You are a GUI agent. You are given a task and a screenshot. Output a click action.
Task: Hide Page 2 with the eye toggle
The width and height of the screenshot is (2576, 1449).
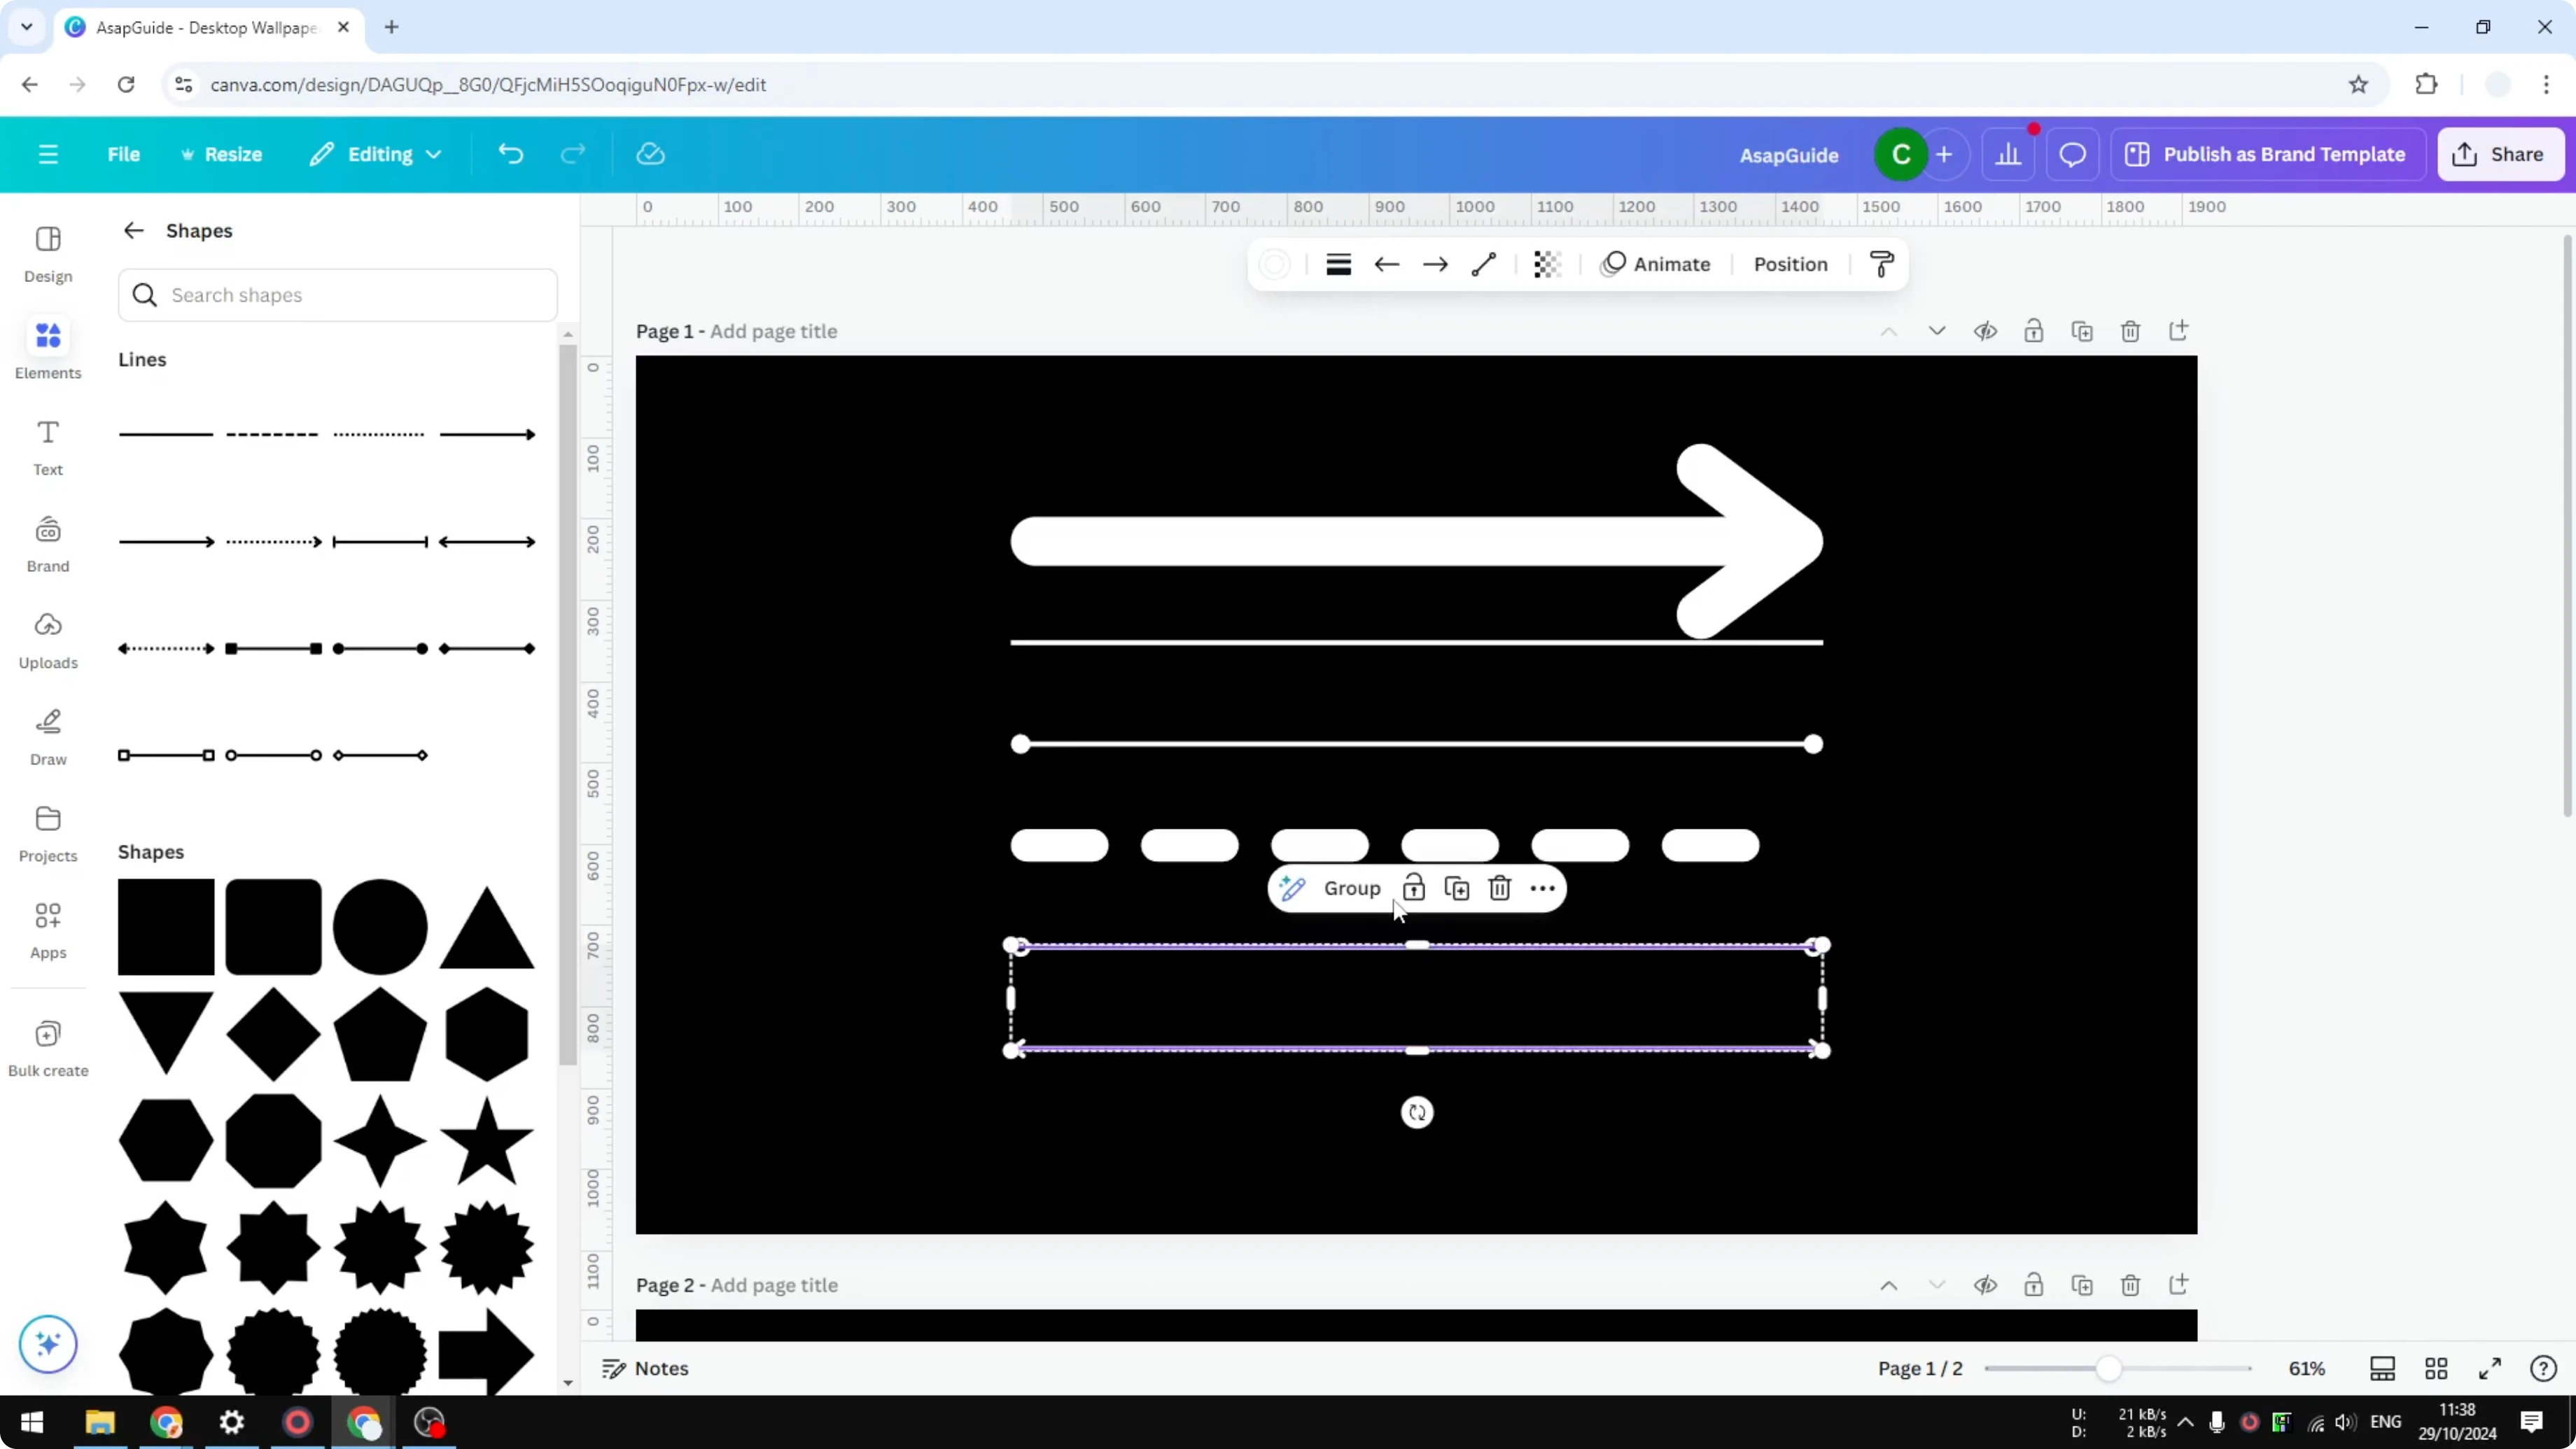click(x=1986, y=1285)
